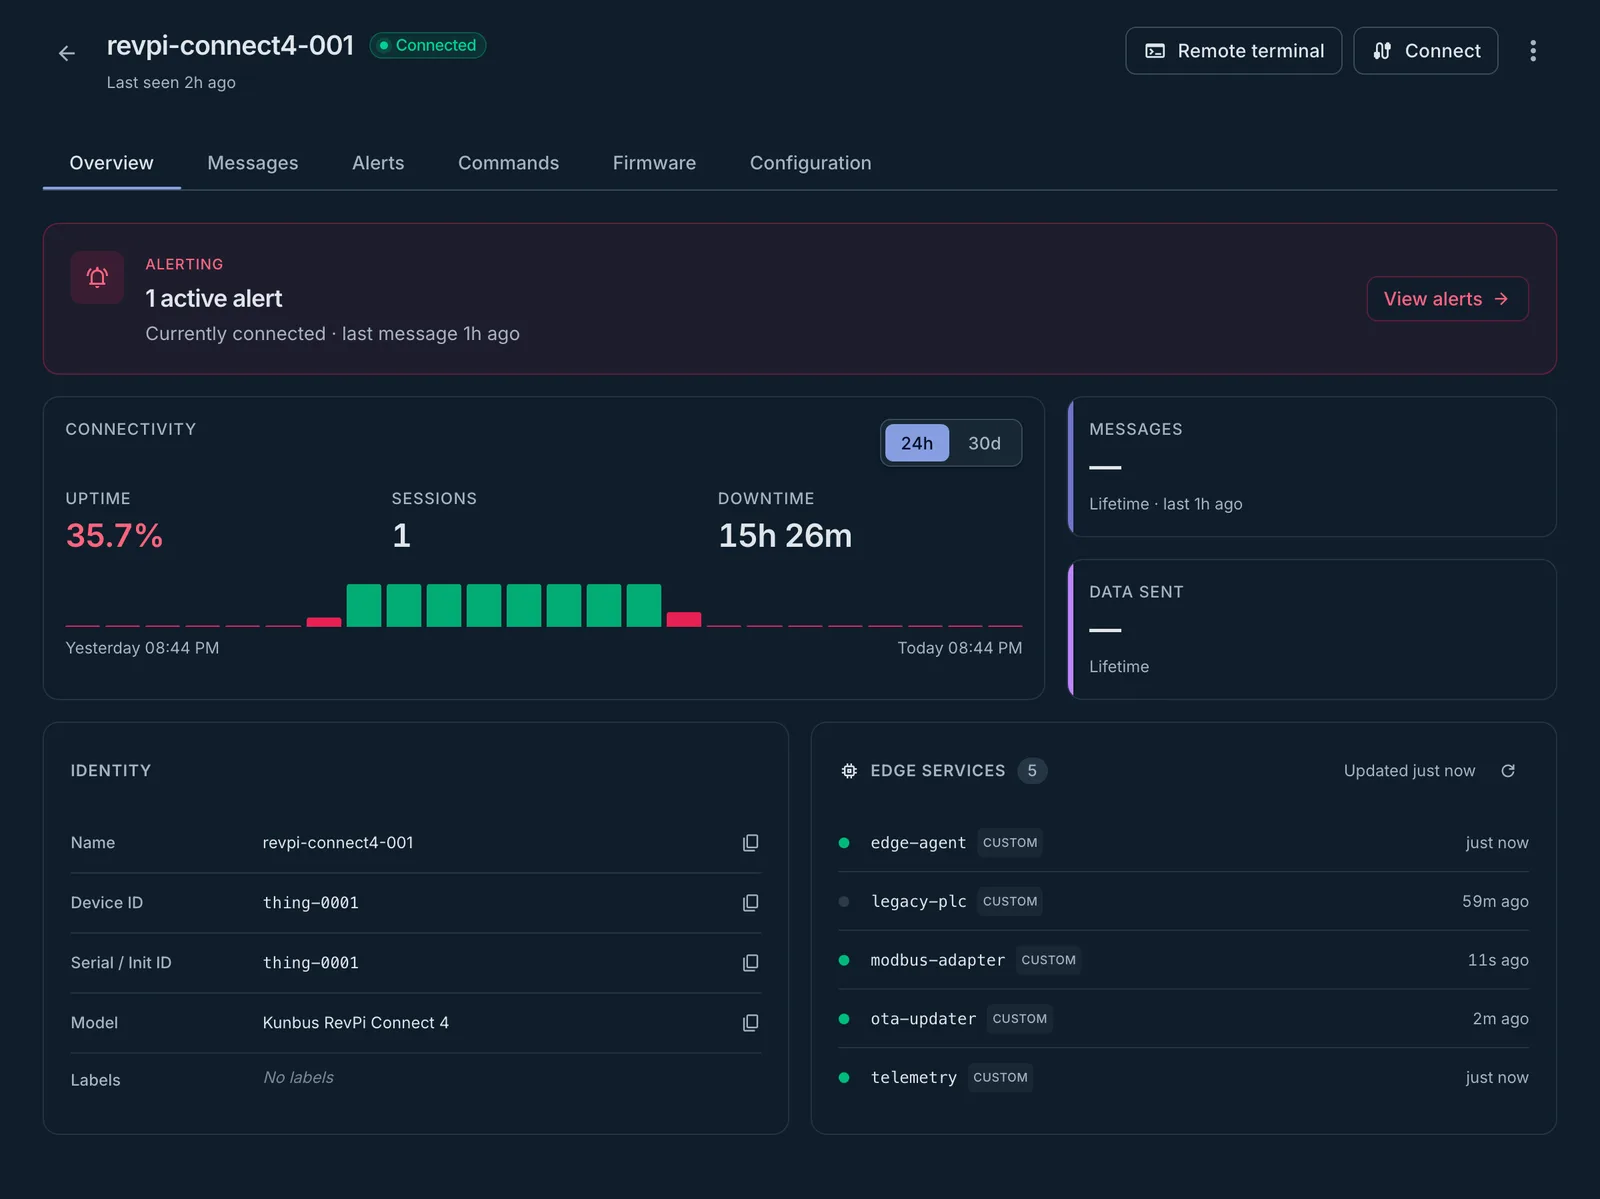Screen dimensions: 1600x1199
Task: Click the Messages card 'Lifetime · last 1h ago'
Action: [x=1166, y=504]
